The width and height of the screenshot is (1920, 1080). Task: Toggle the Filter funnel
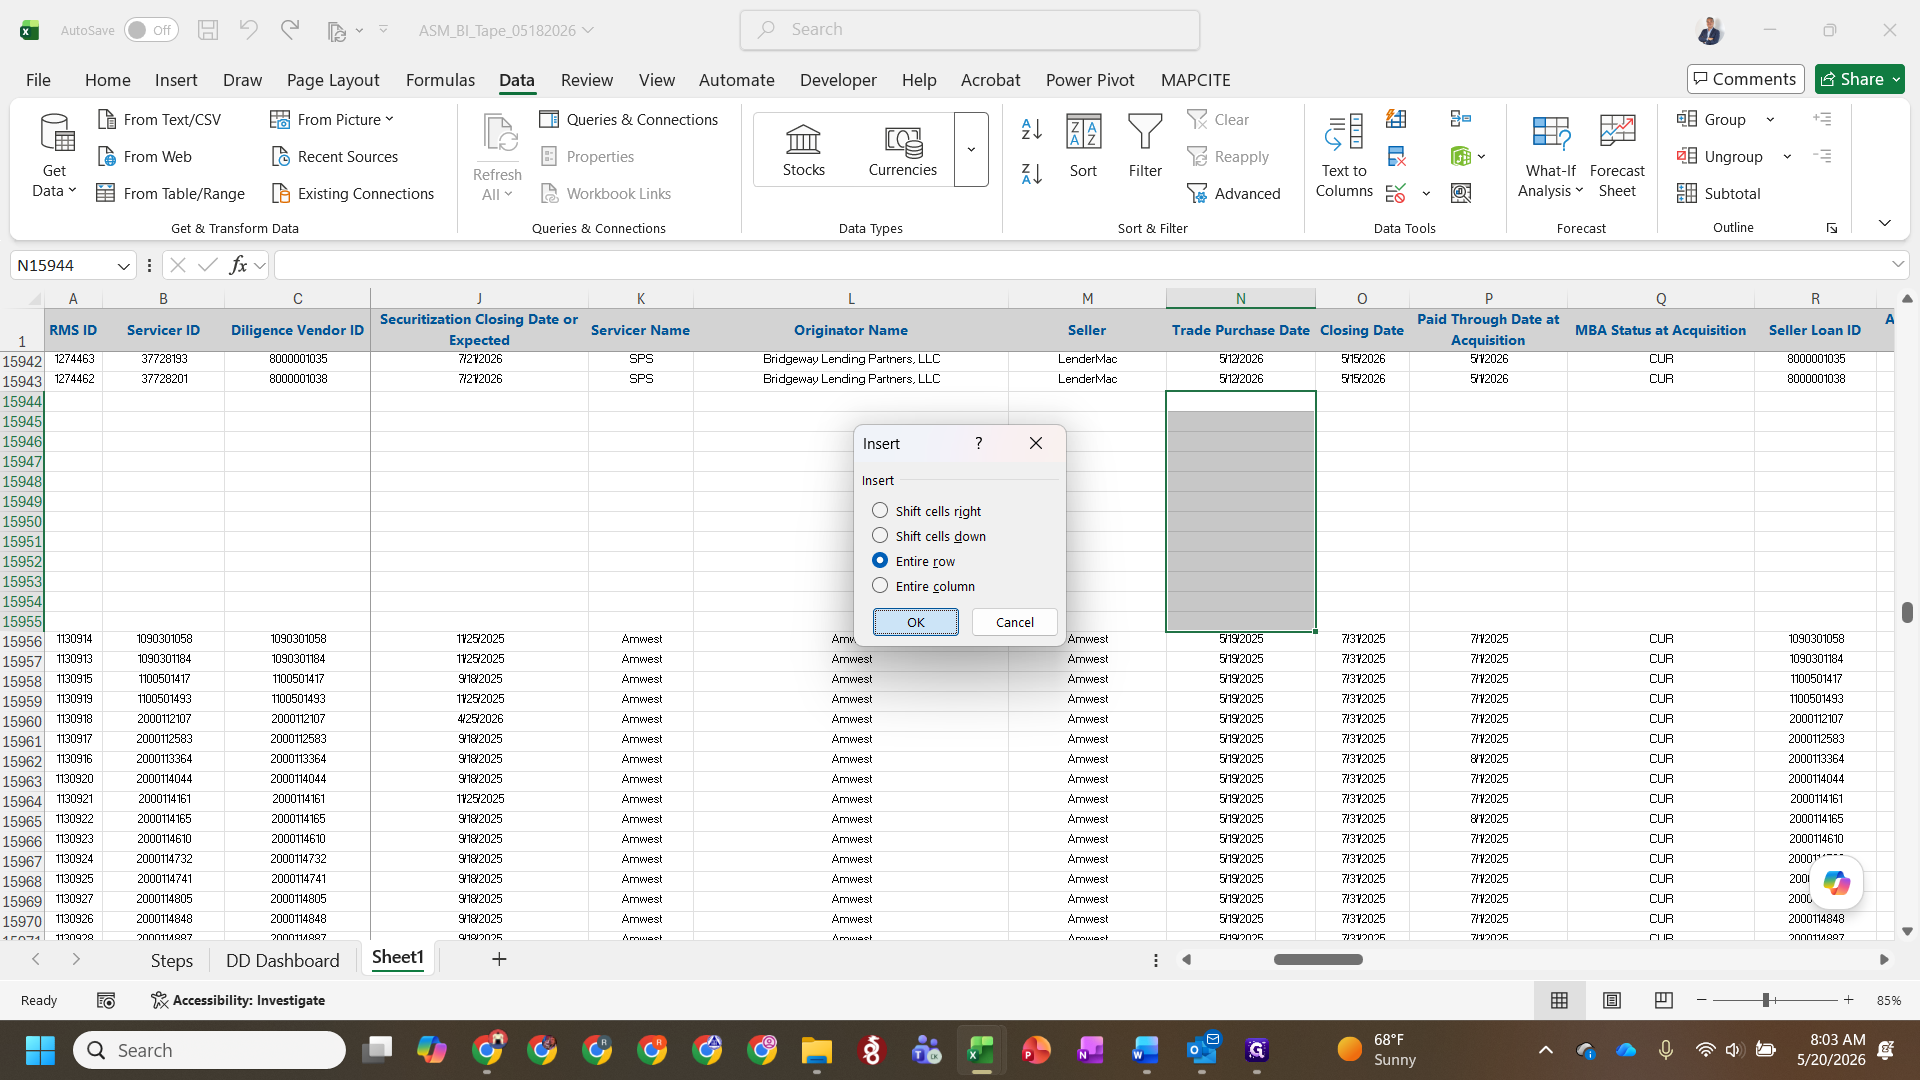click(1145, 147)
